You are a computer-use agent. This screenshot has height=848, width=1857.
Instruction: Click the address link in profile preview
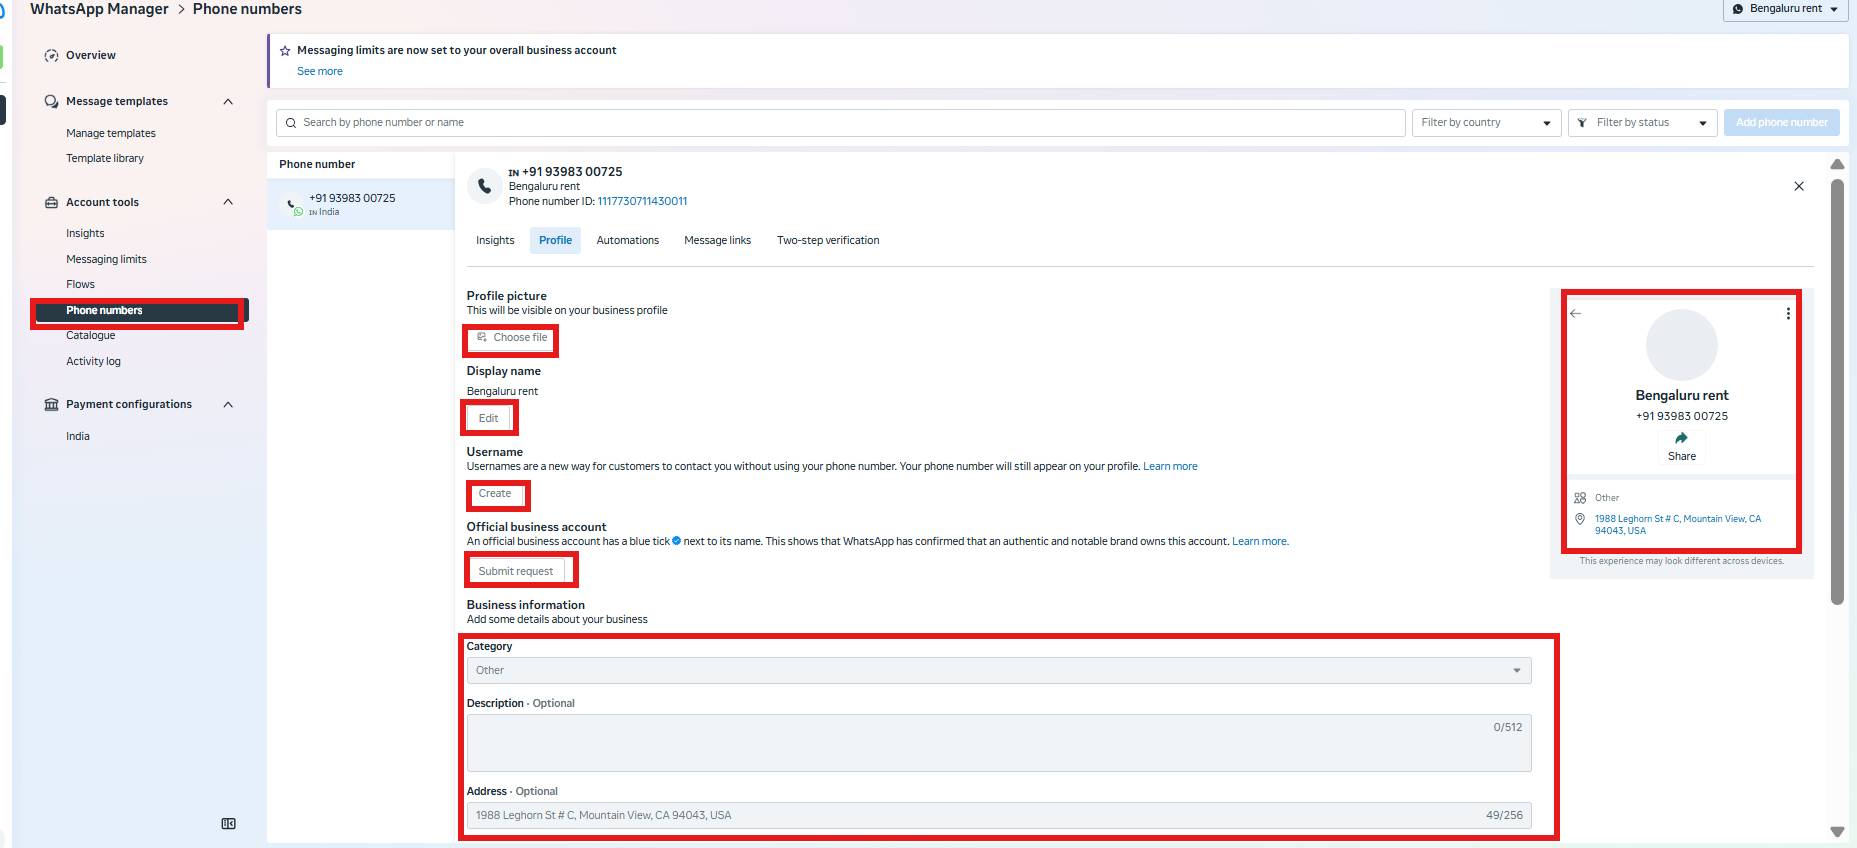1678,525
